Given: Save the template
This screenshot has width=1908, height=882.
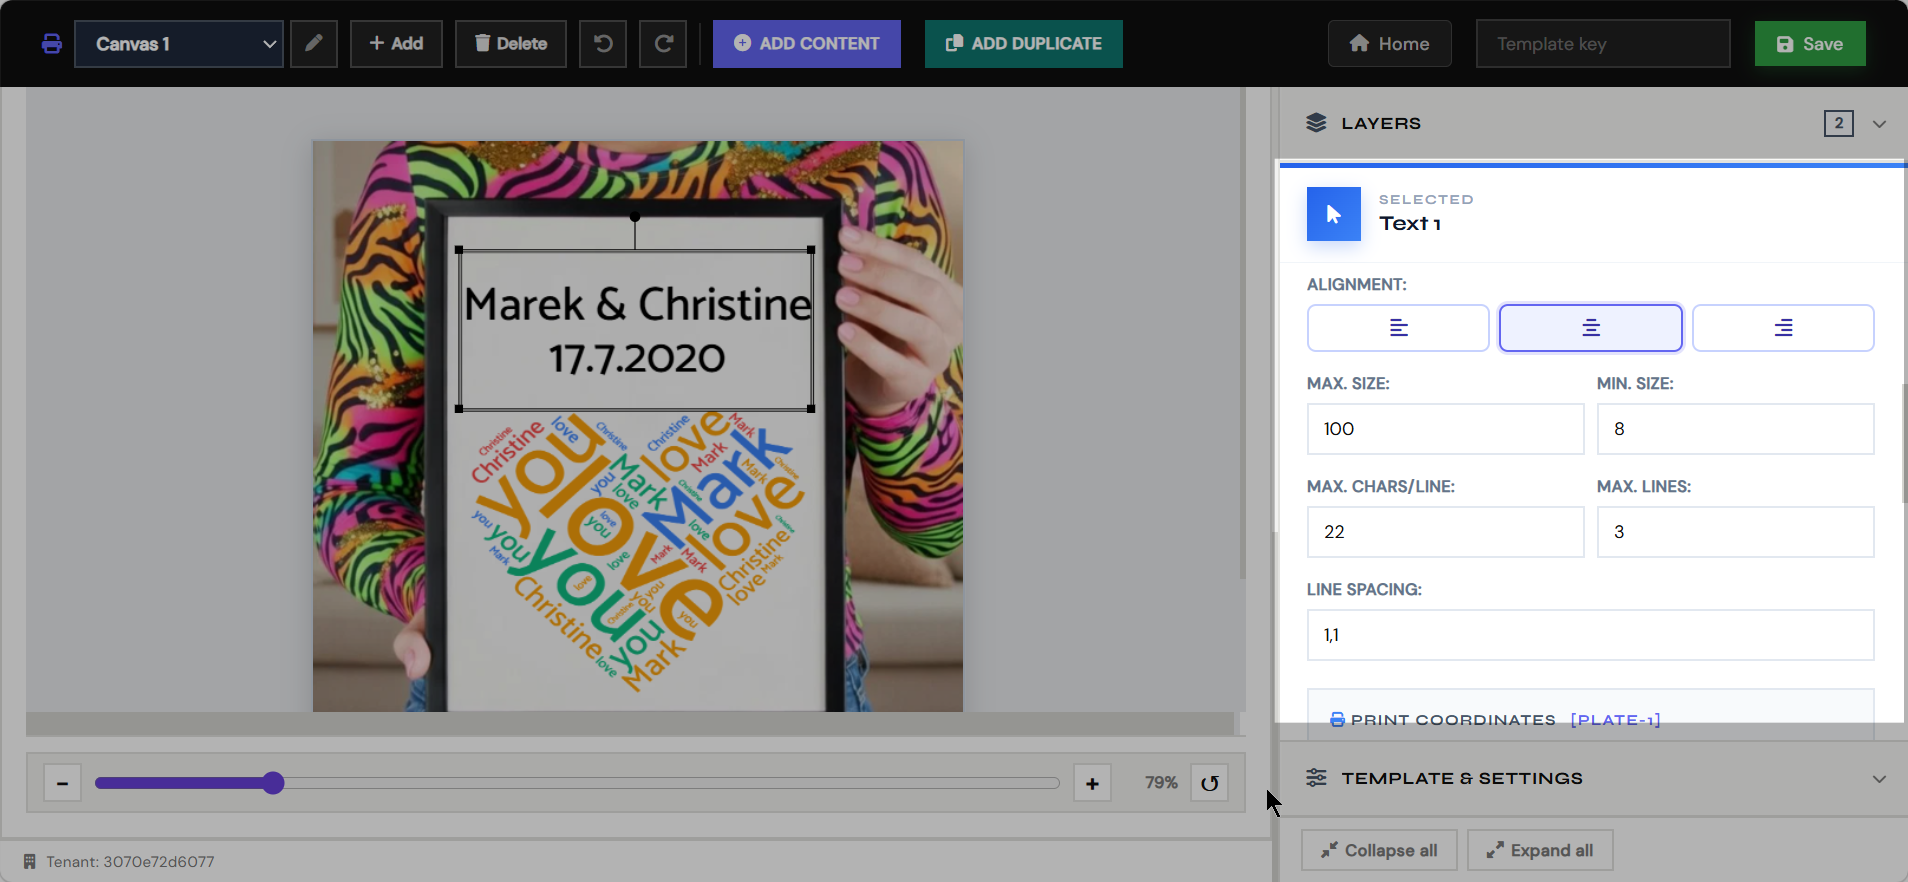Looking at the screenshot, I should [1810, 44].
